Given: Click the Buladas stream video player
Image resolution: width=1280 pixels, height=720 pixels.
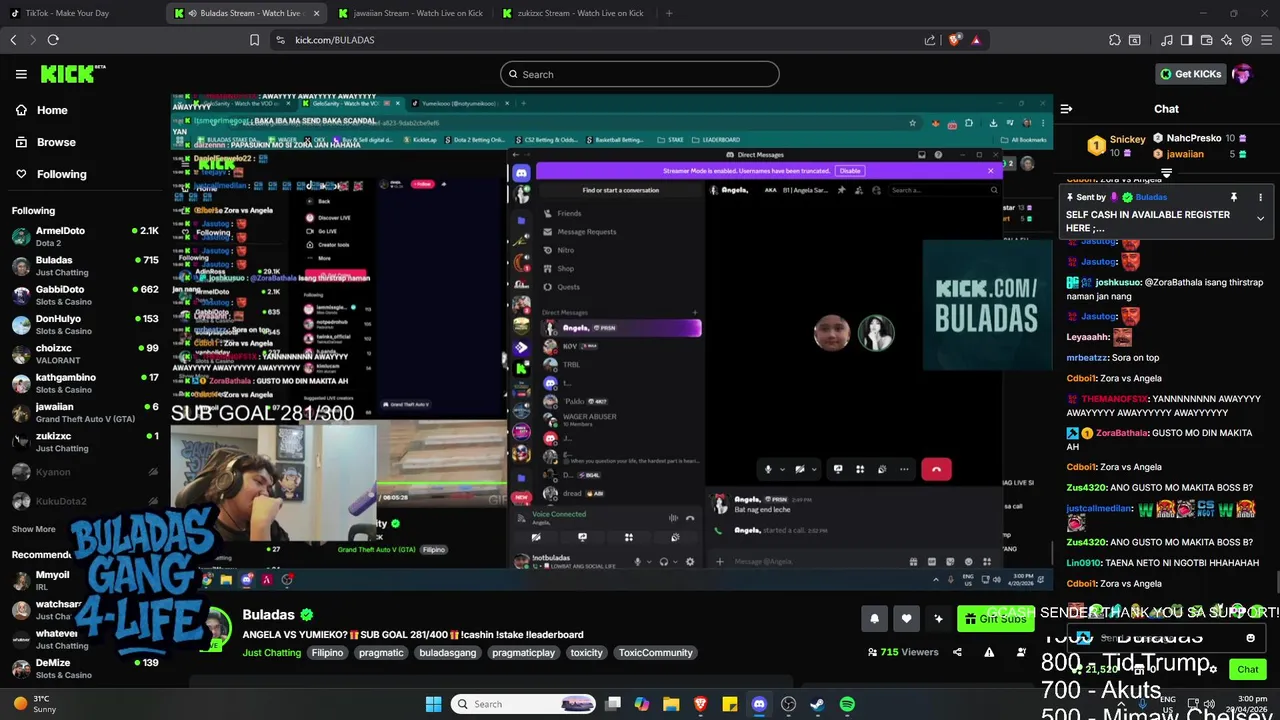Looking at the screenshot, I should (612, 341).
